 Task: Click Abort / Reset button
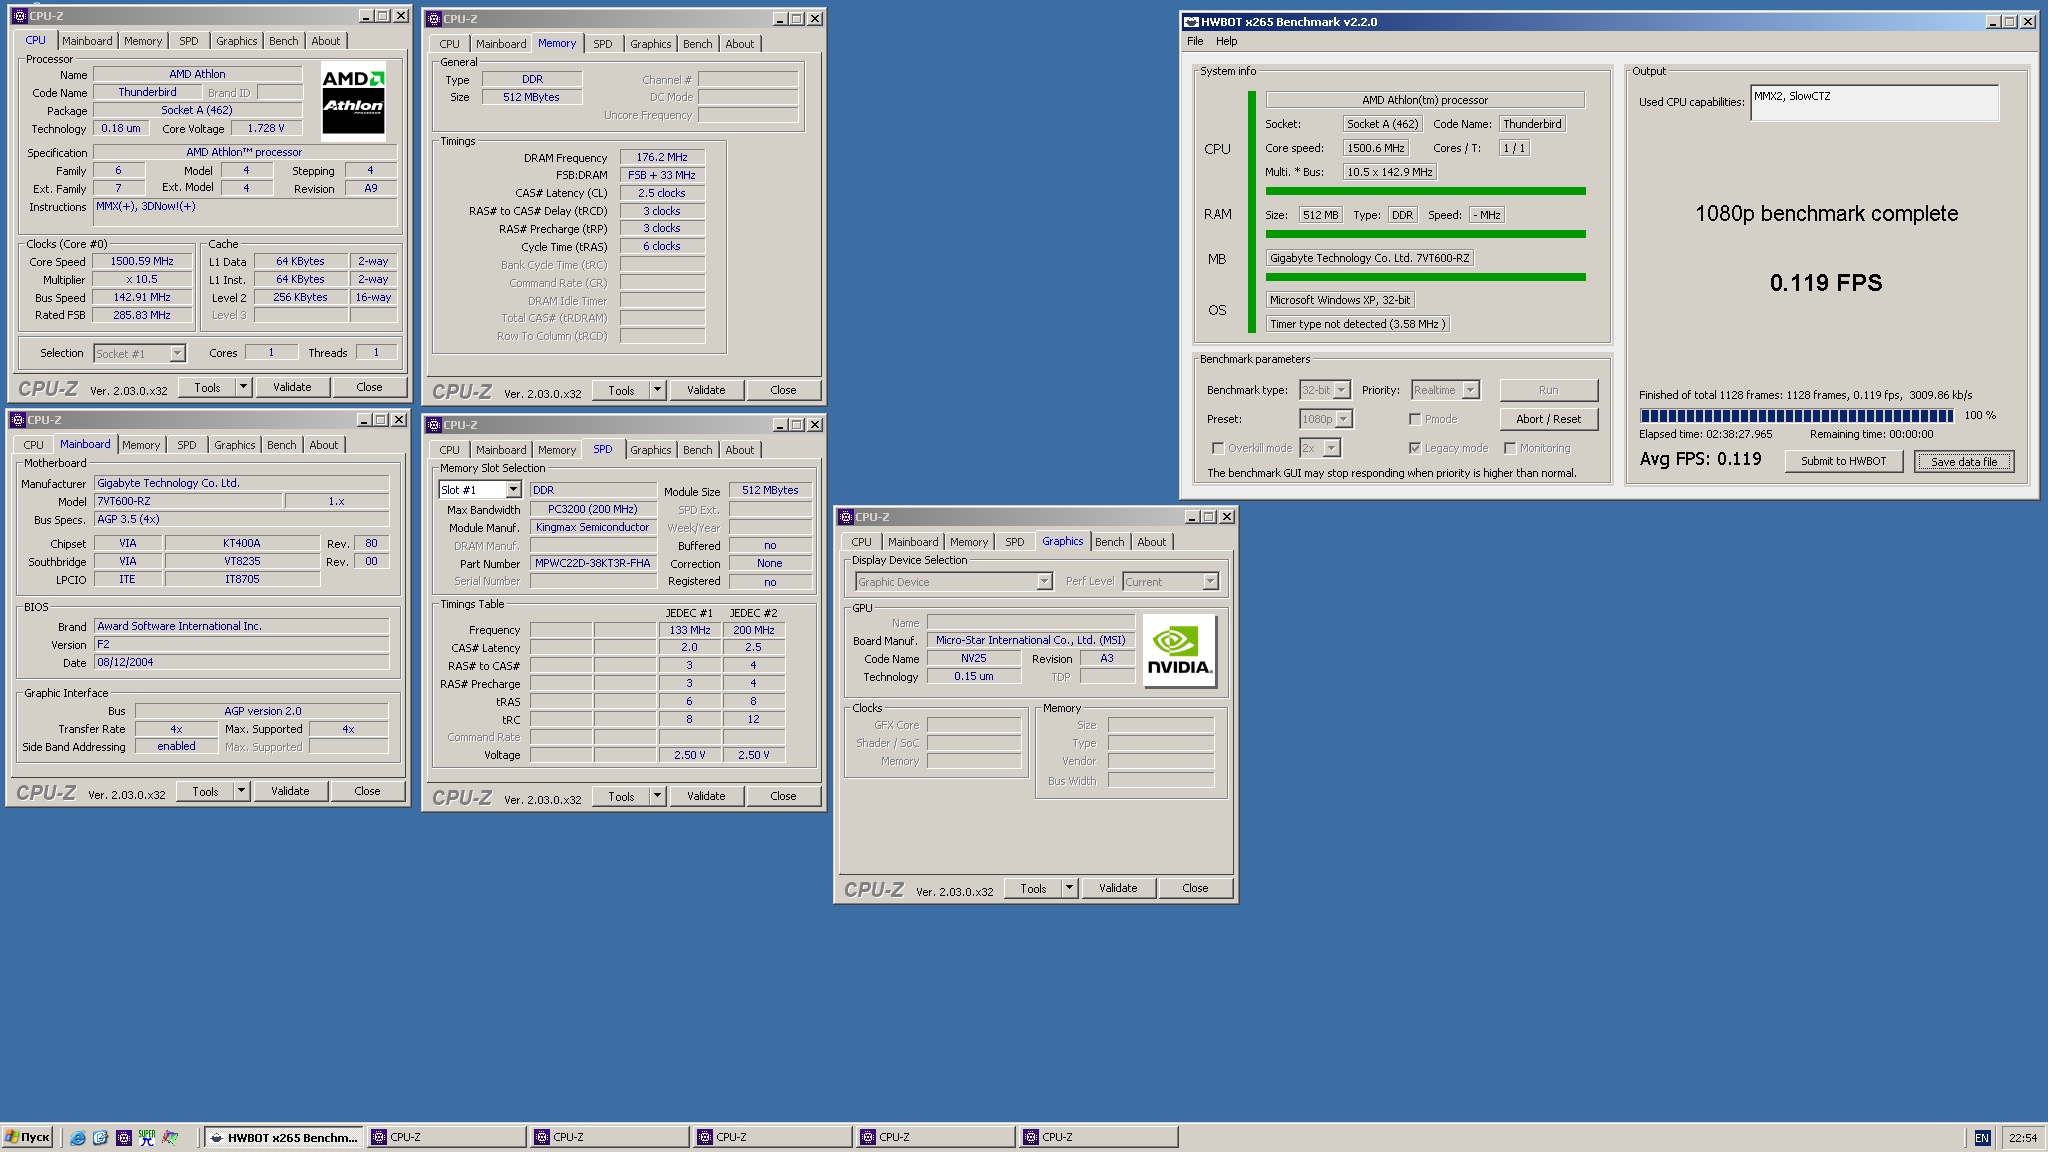coord(1548,419)
